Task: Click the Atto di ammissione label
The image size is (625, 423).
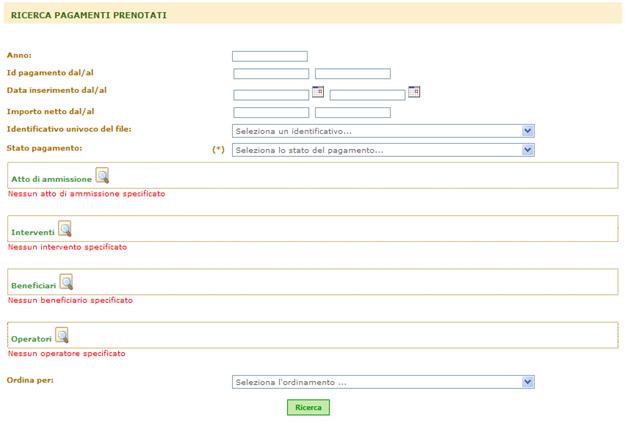Action: point(51,179)
